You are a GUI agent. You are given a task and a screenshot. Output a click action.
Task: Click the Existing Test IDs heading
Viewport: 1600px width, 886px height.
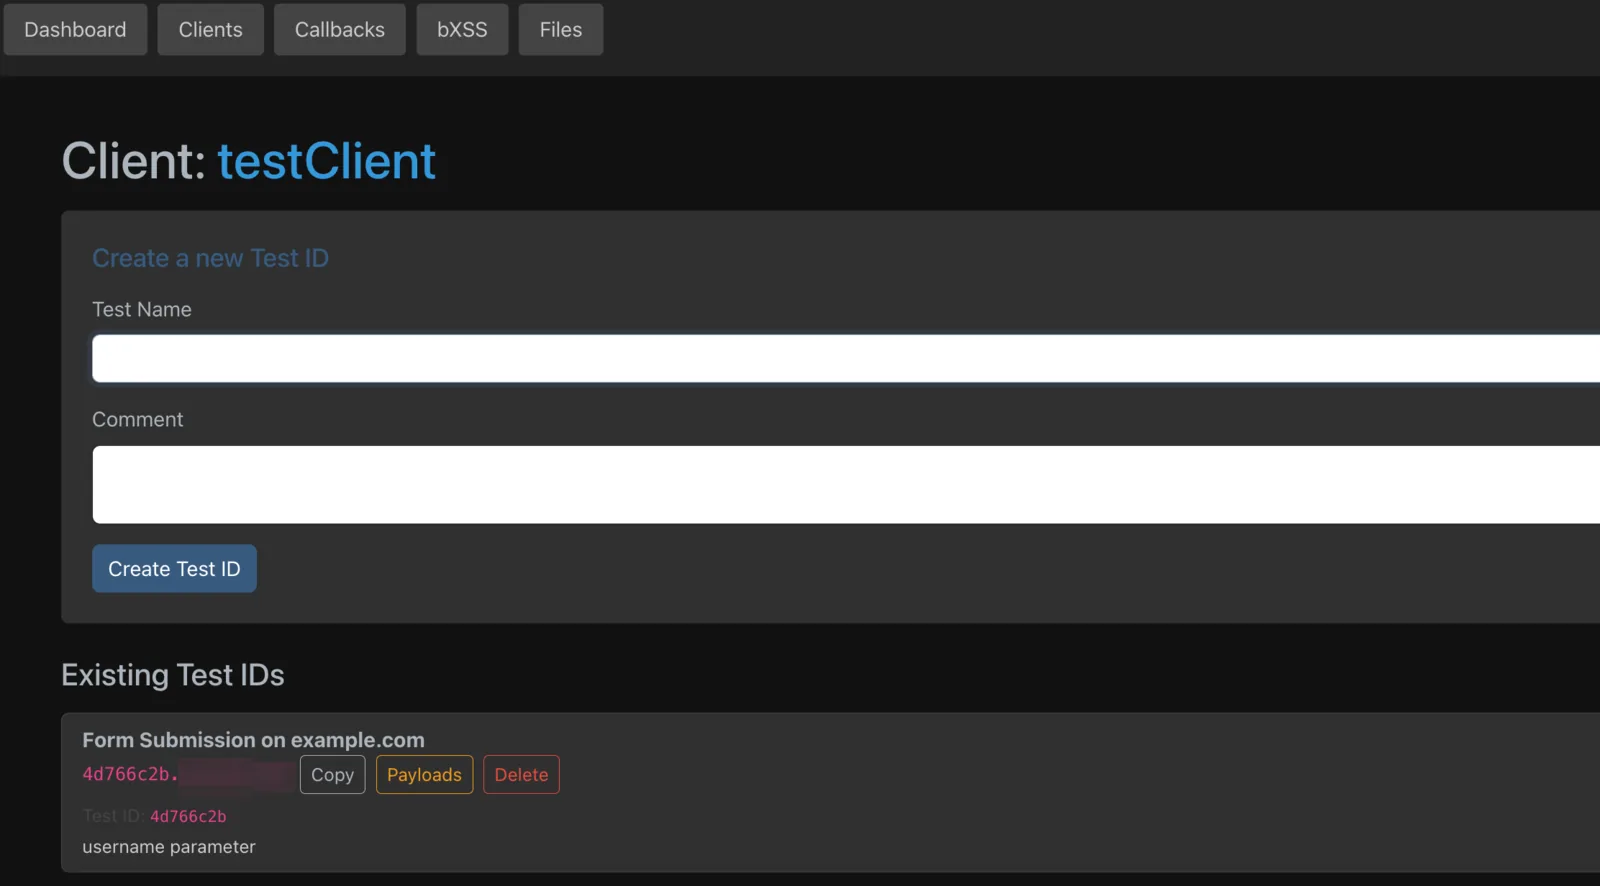[x=173, y=675]
